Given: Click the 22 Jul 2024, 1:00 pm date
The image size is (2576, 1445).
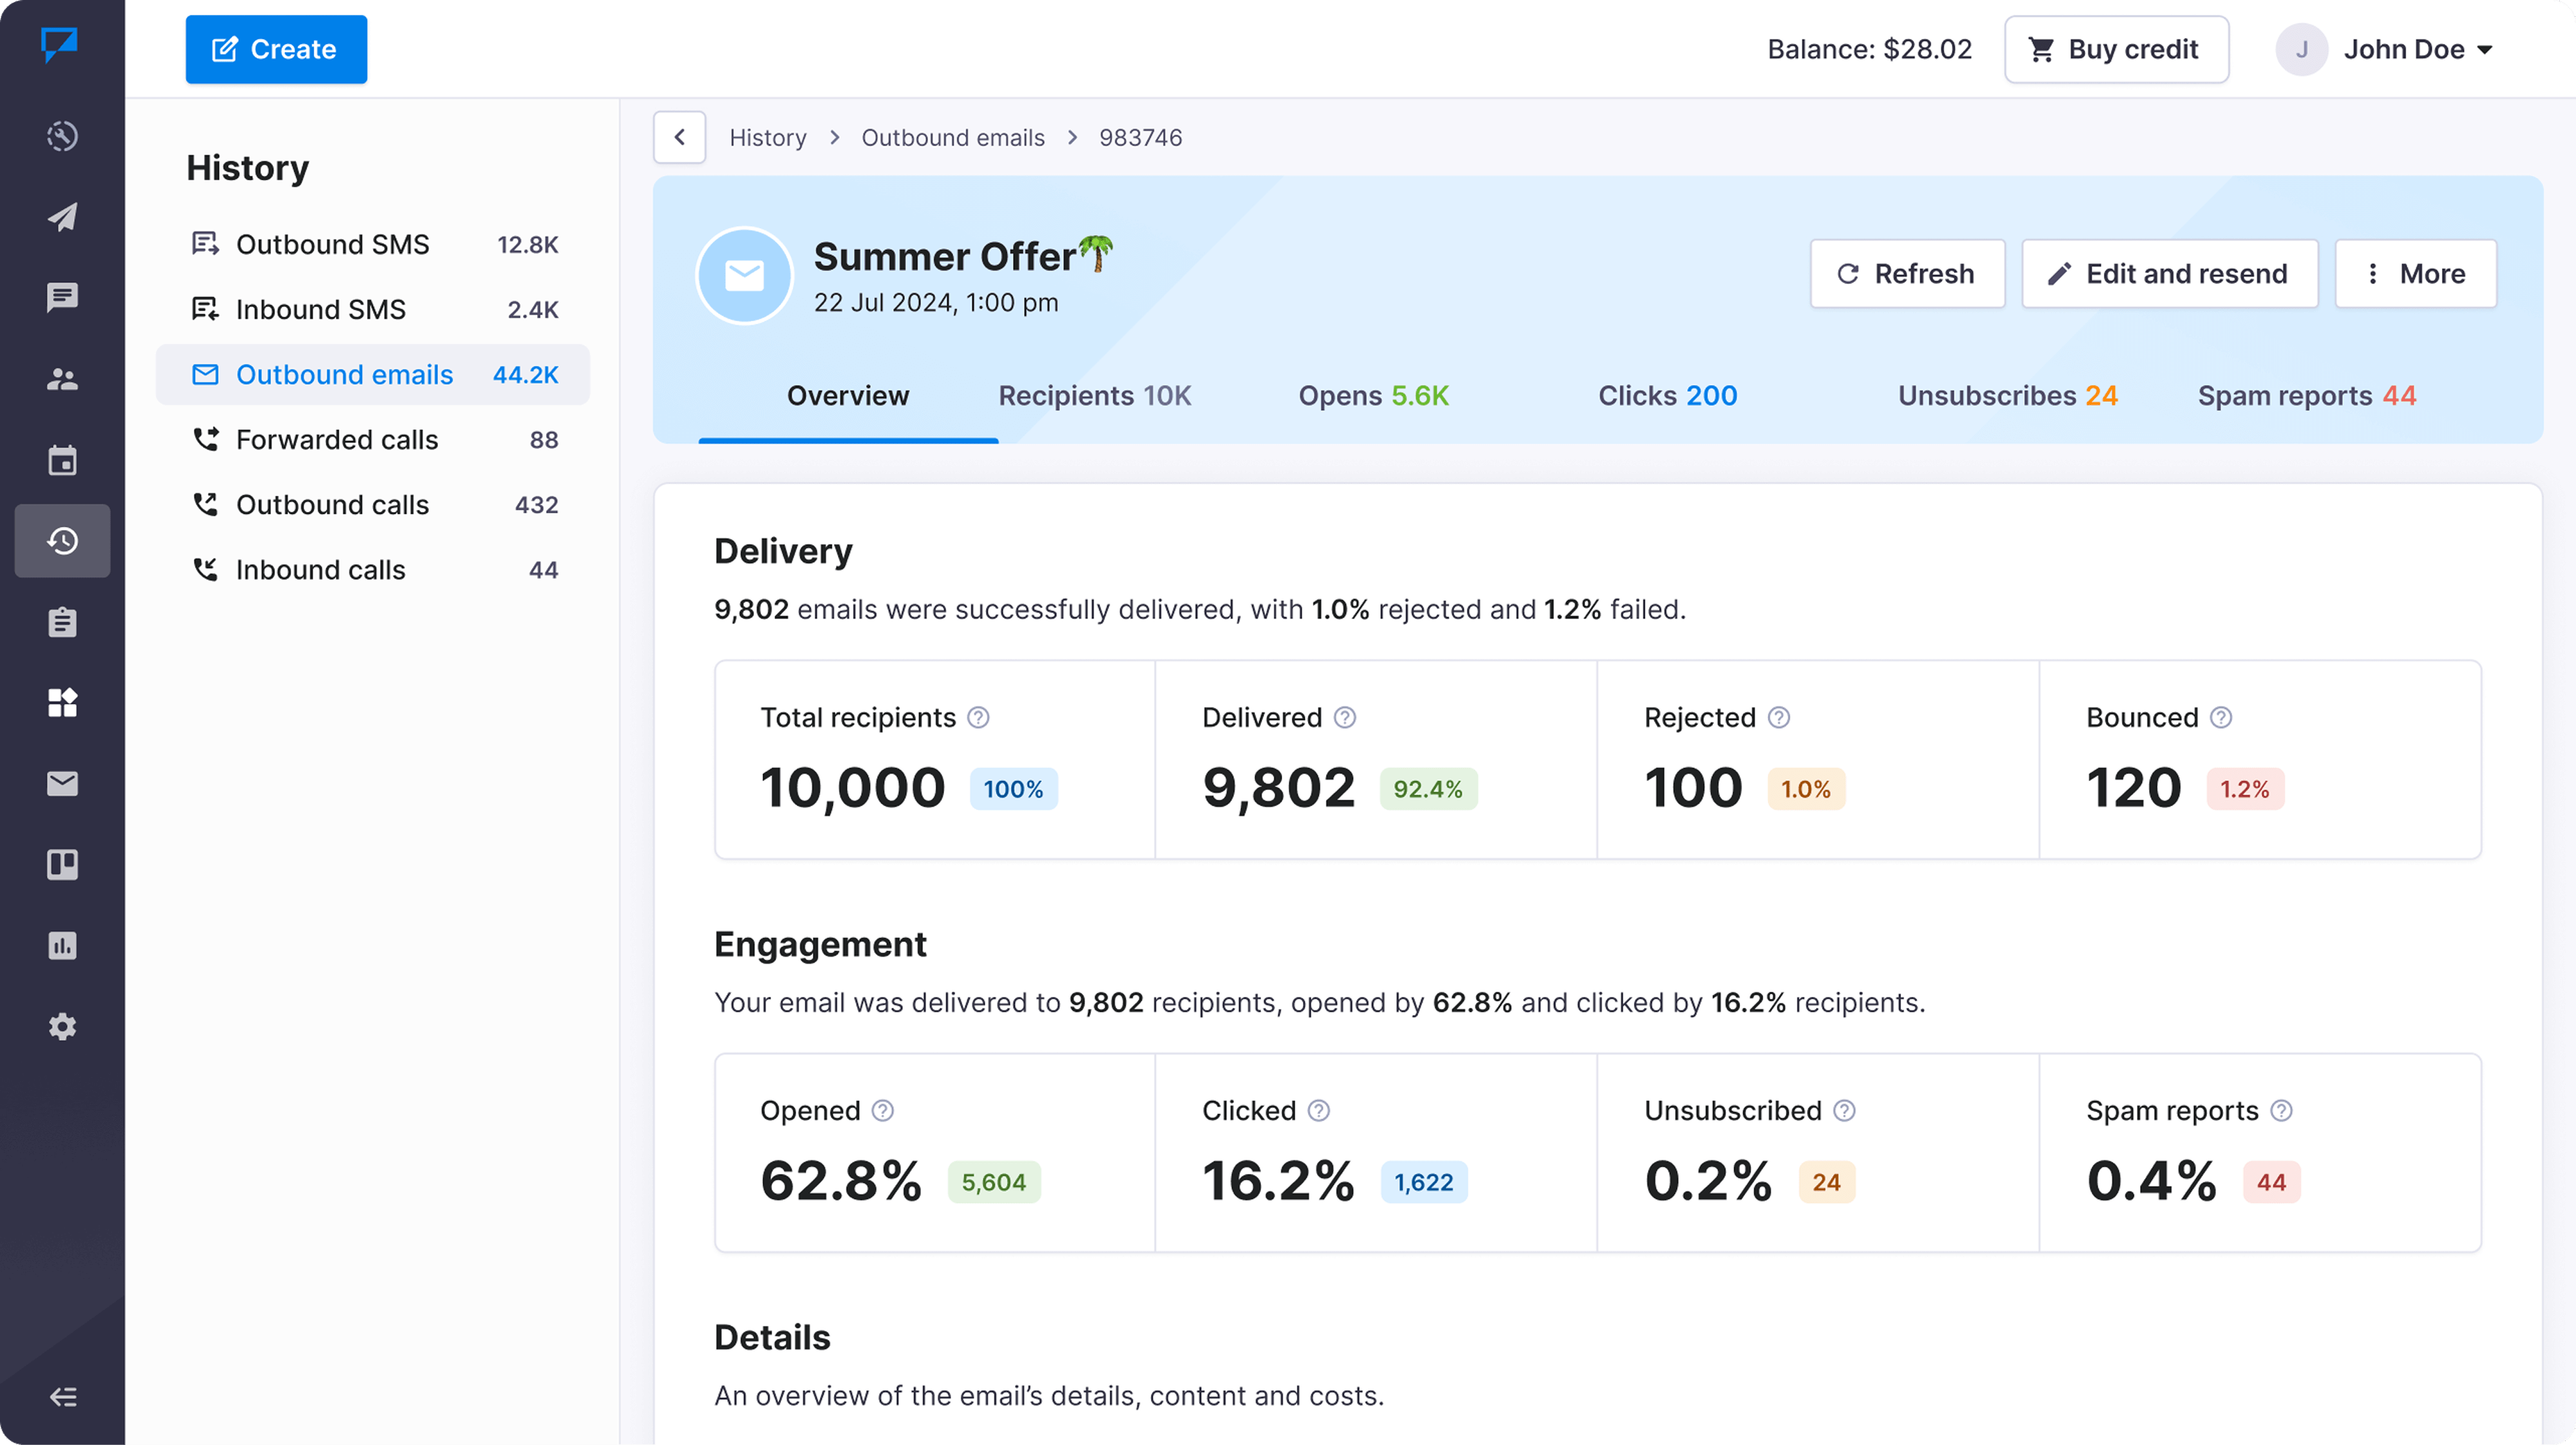Looking at the screenshot, I should click(936, 303).
